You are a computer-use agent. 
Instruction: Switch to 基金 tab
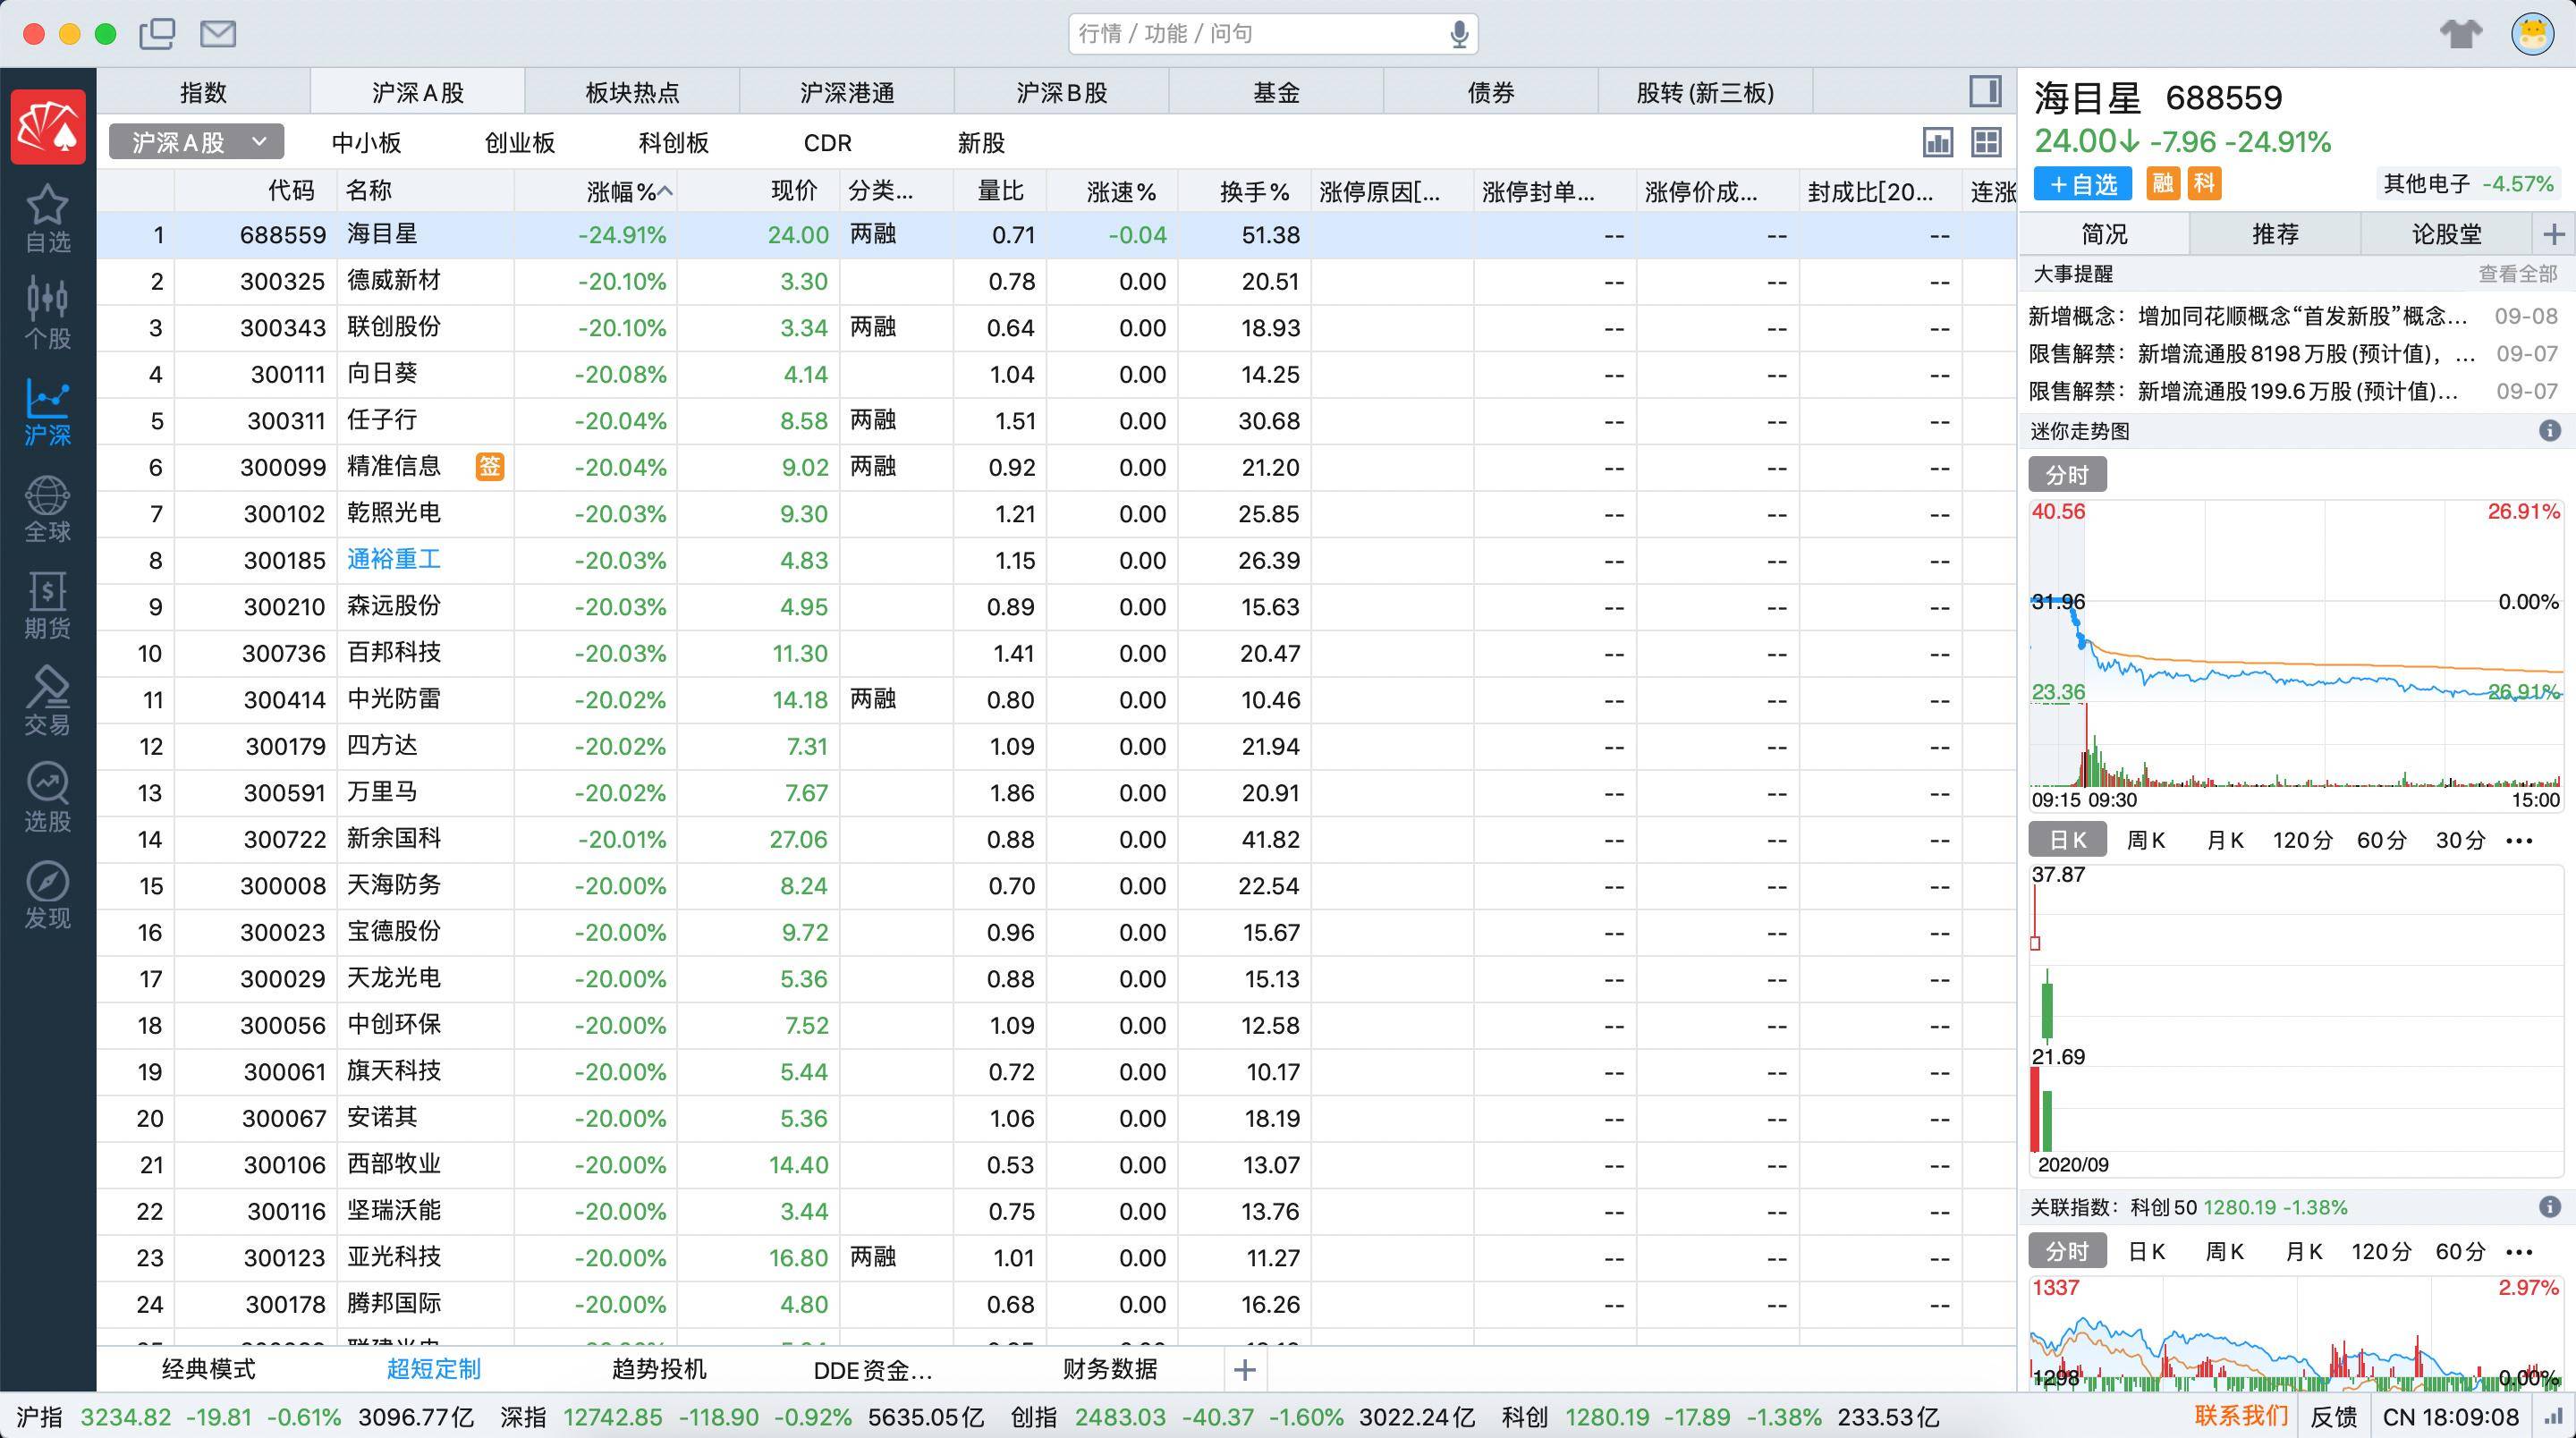click(1276, 92)
